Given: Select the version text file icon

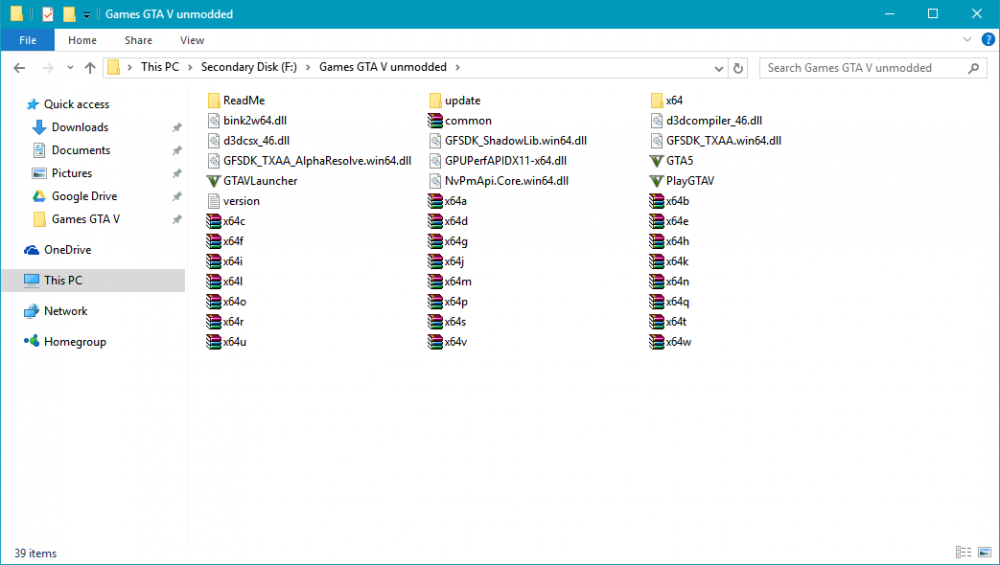Looking at the screenshot, I should click(x=214, y=201).
